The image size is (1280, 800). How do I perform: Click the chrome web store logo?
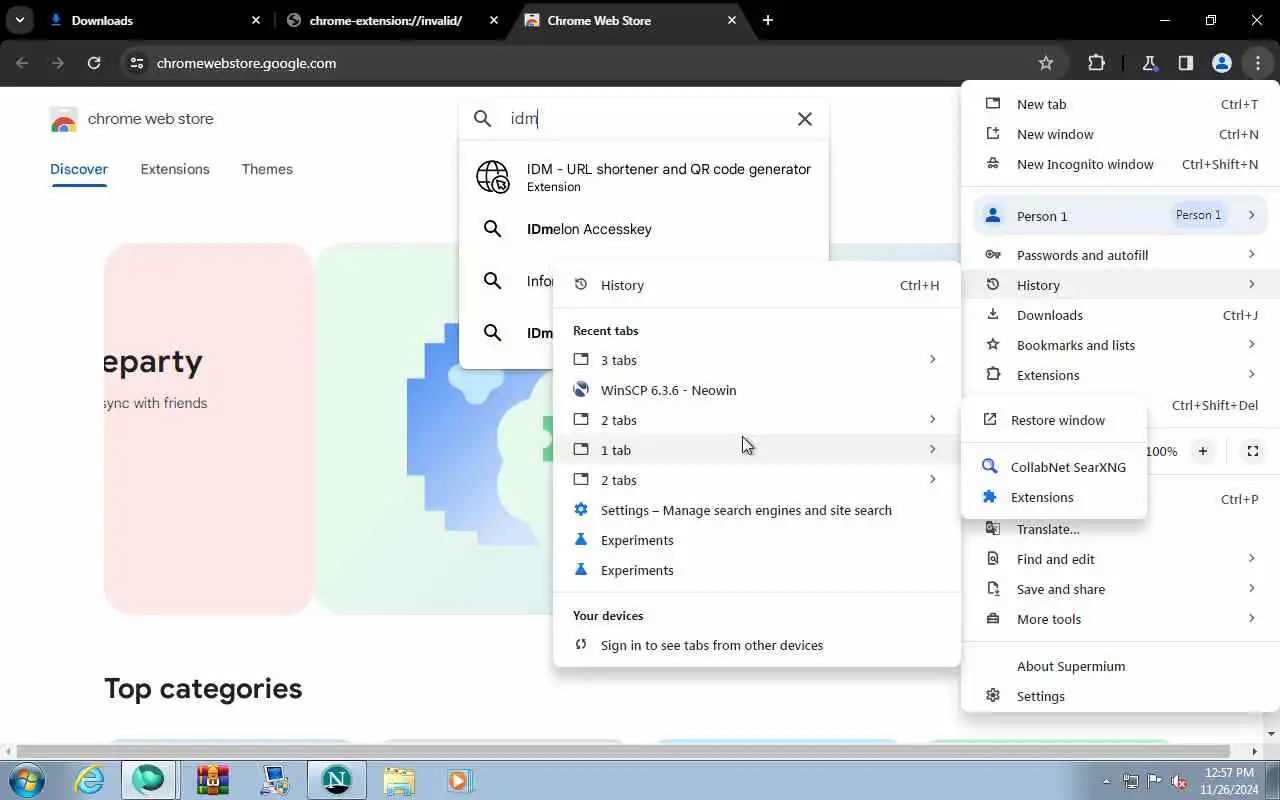click(132, 119)
